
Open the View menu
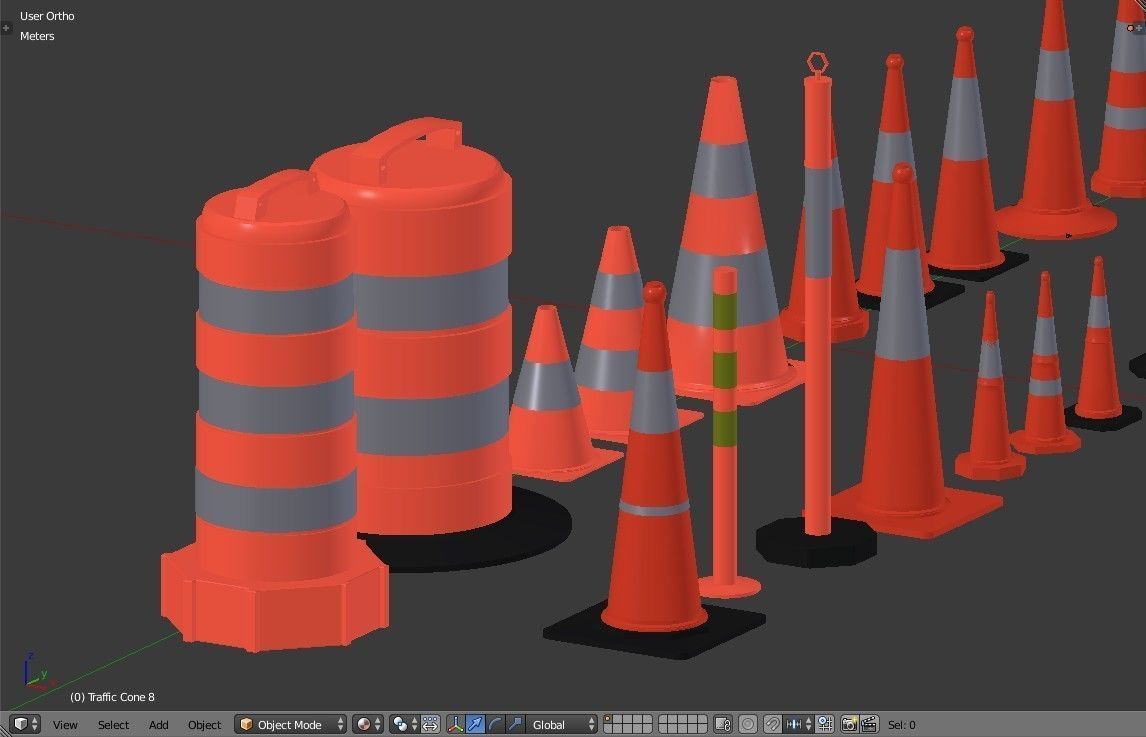(65, 724)
